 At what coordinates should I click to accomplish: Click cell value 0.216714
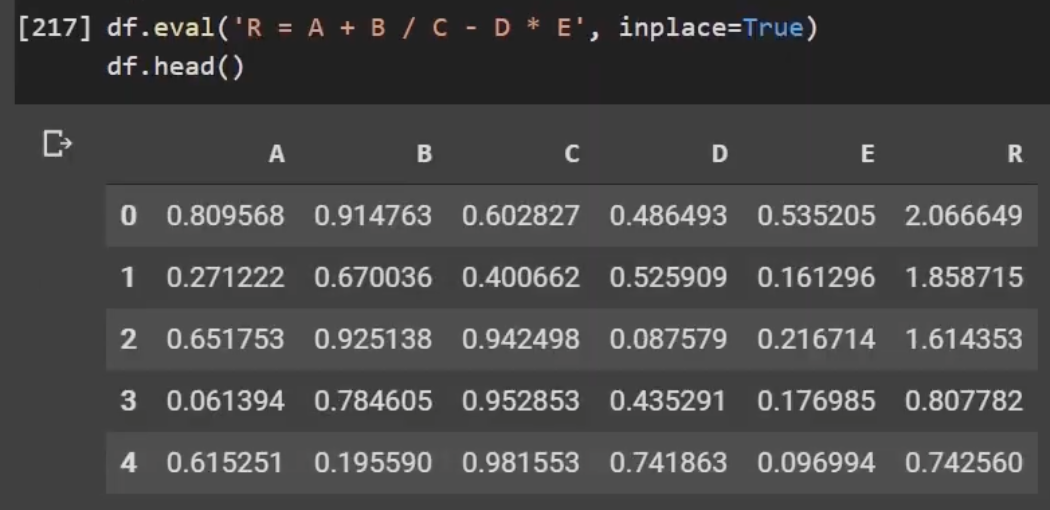click(816, 339)
